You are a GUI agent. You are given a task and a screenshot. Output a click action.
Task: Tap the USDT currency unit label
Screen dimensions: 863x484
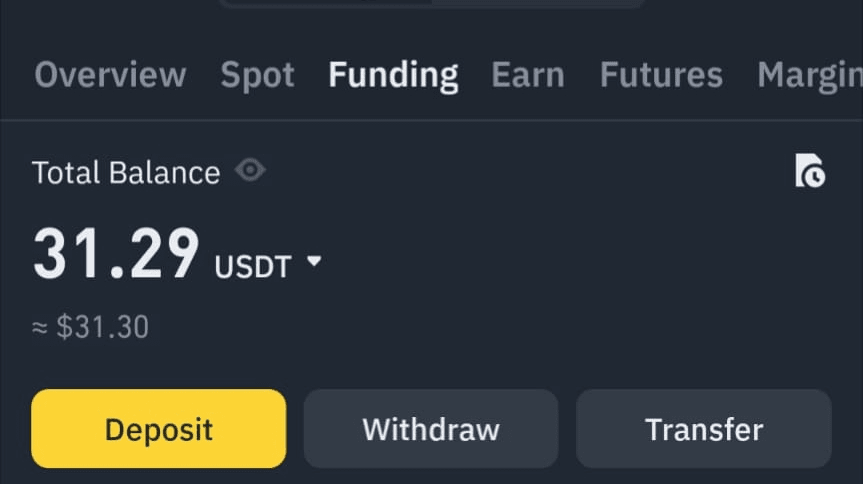pos(253,267)
